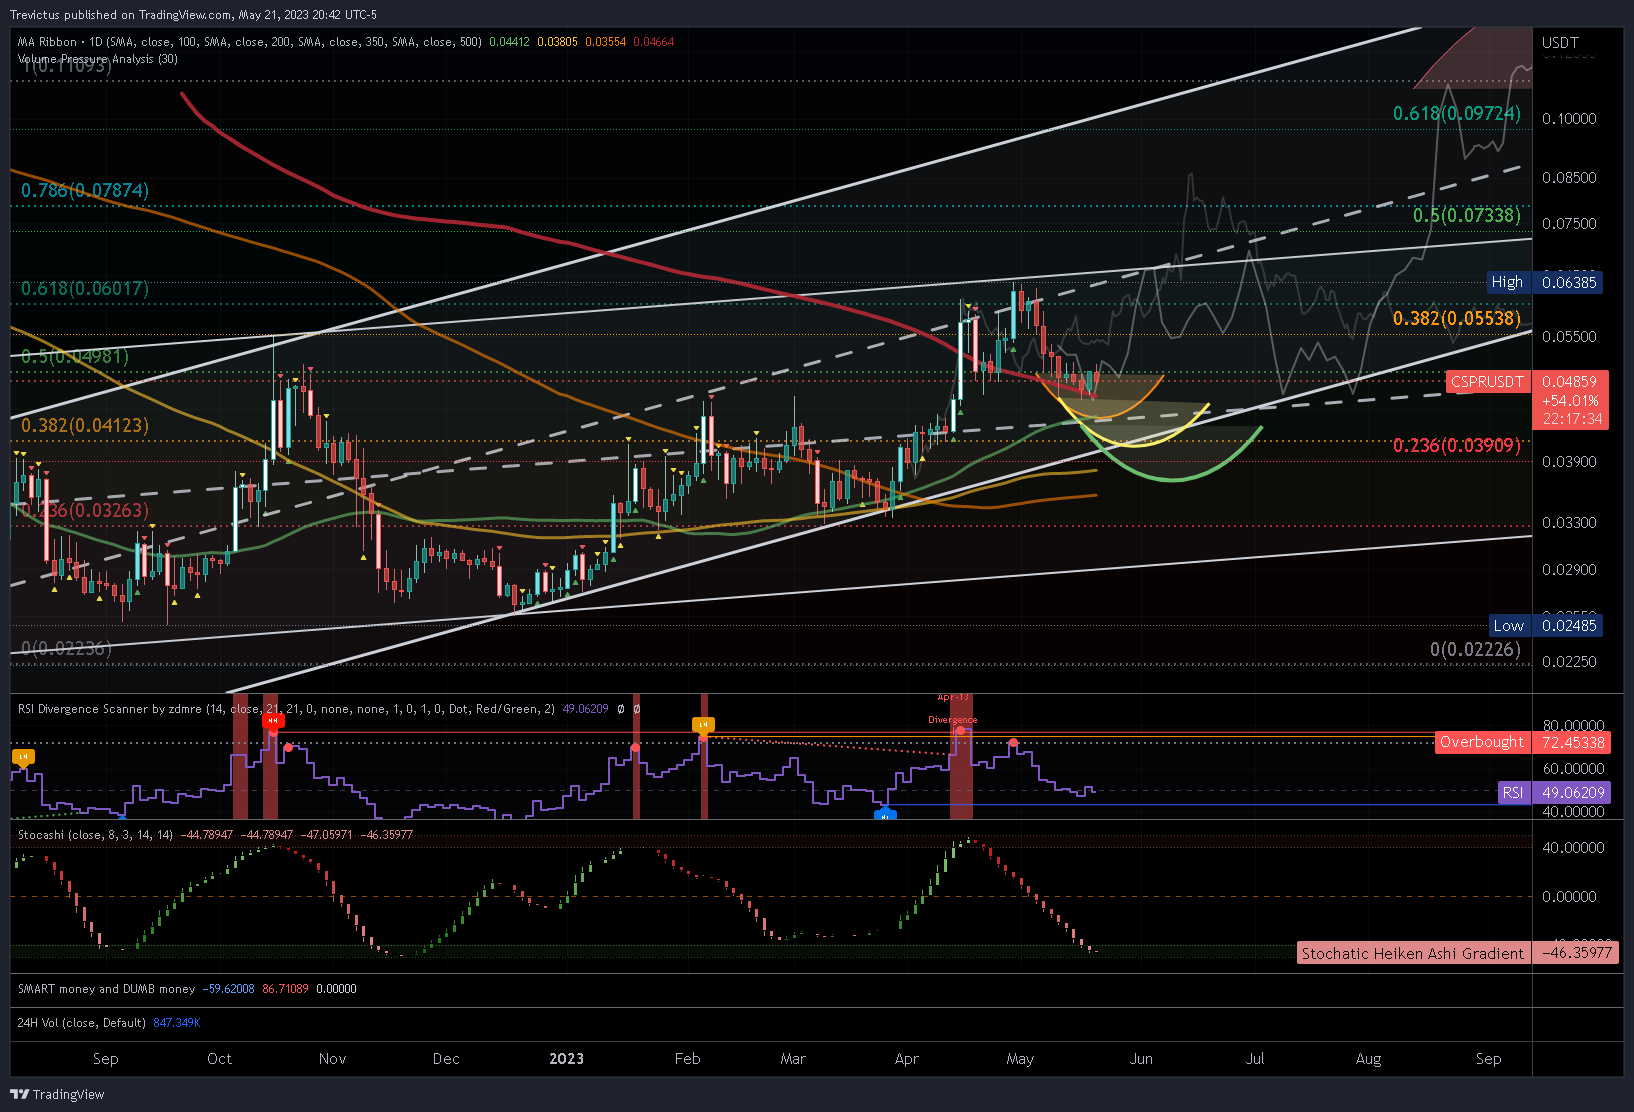Click the red bearish marker near October in RSI pane
This screenshot has width=1634, height=1112.
pos(271,720)
